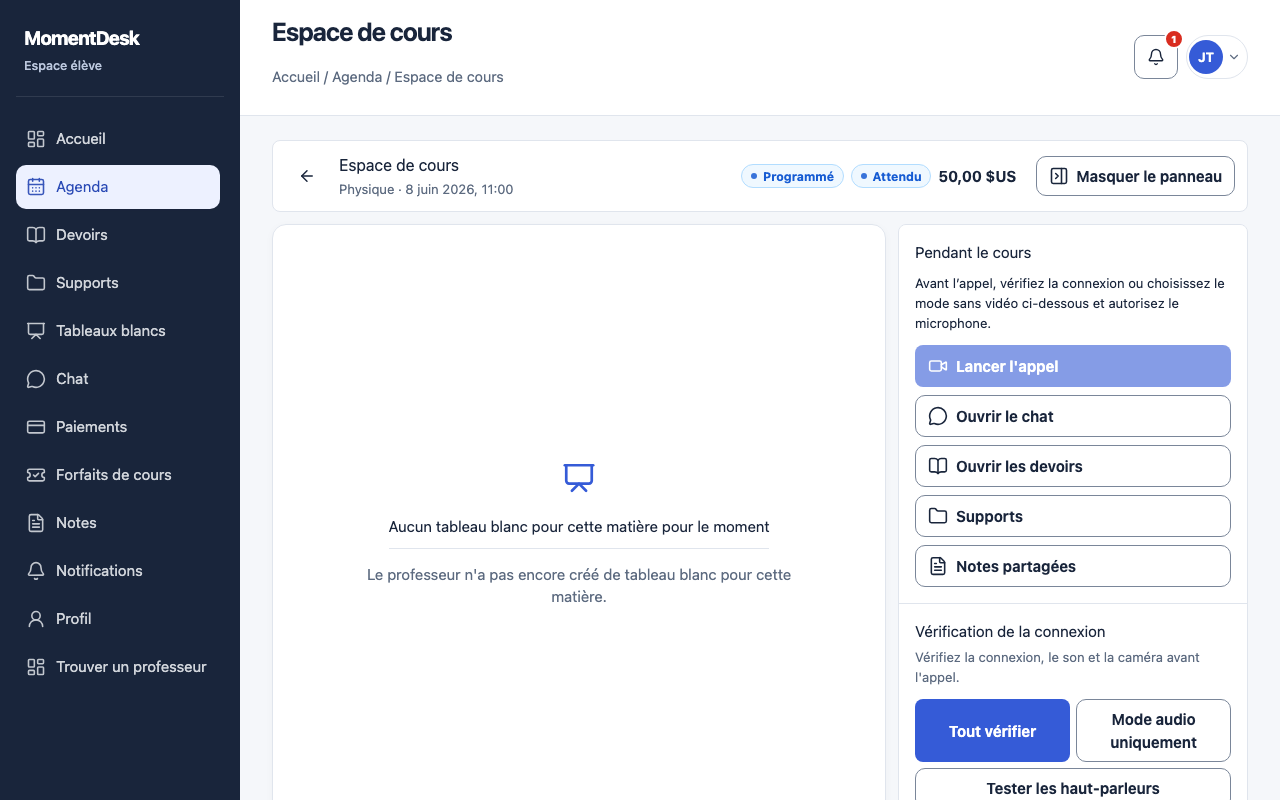Open Supports in the sidebar
The image size is (1280, 800).
118,283
